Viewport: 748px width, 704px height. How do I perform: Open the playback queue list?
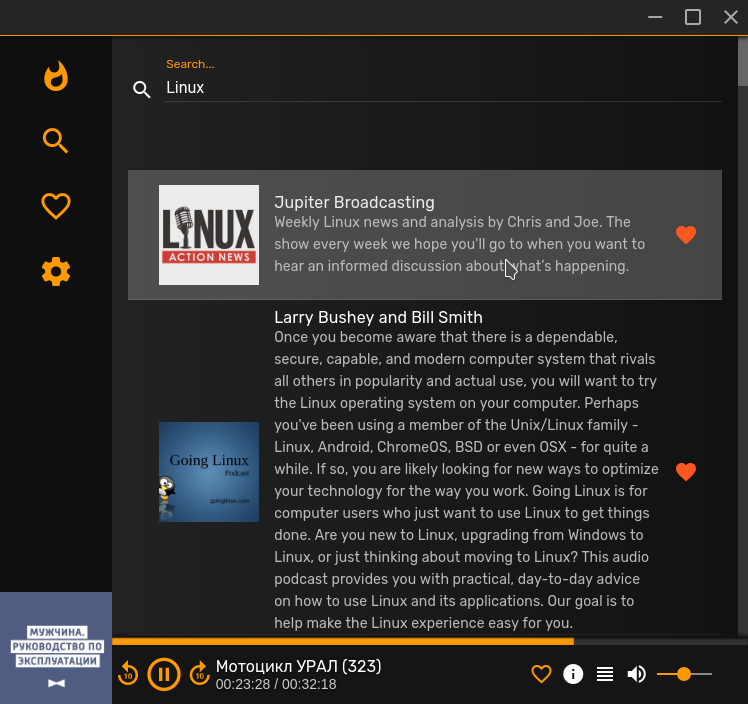[605, 674]
